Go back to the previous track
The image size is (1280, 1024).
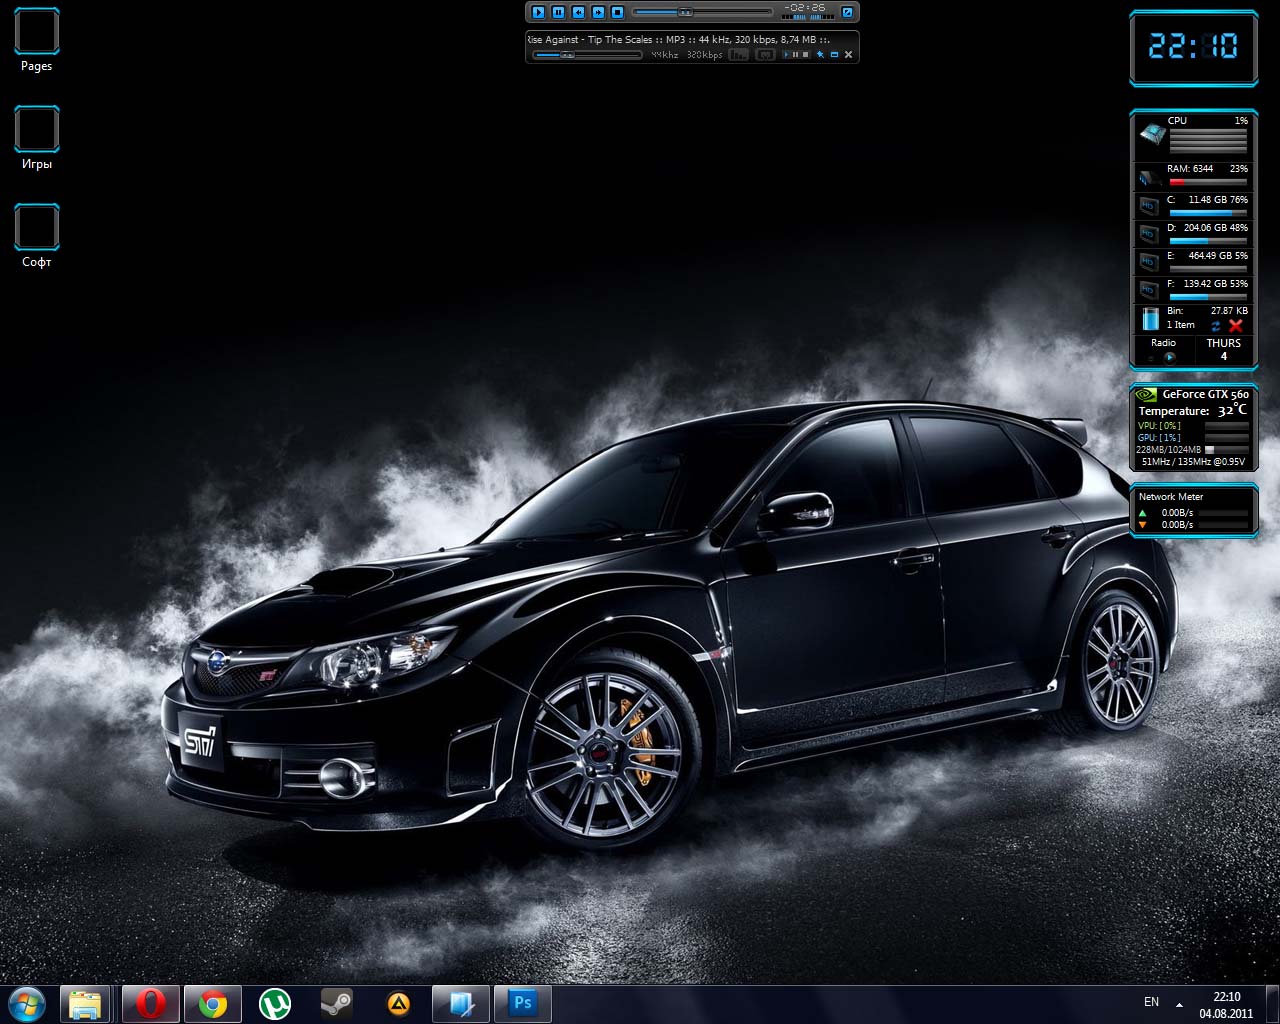pos(578,12)
